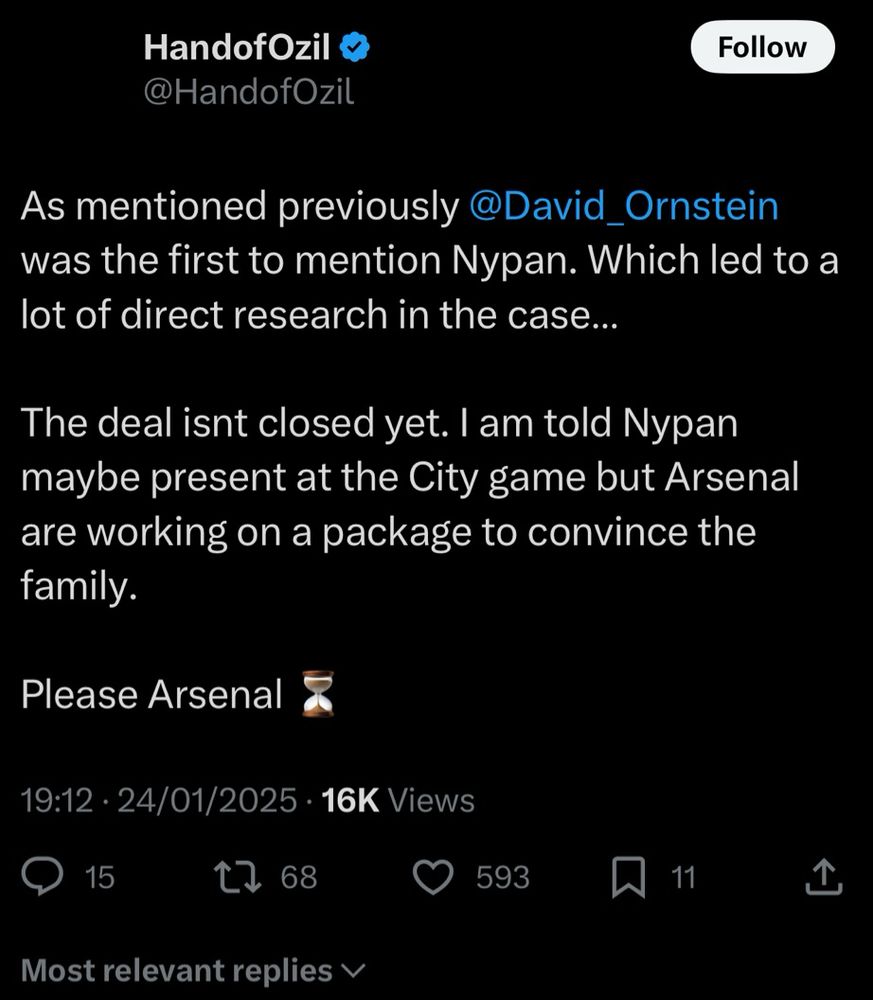Click the 19:12 timestamp
The image size is (873, 1000).
tap(56, 800)
